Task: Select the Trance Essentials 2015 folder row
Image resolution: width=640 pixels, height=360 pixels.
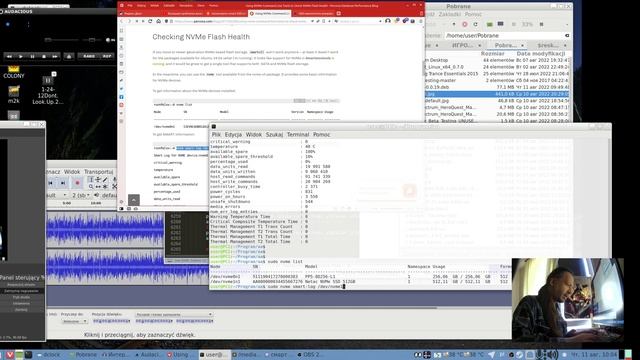Action: click(497, 73)
